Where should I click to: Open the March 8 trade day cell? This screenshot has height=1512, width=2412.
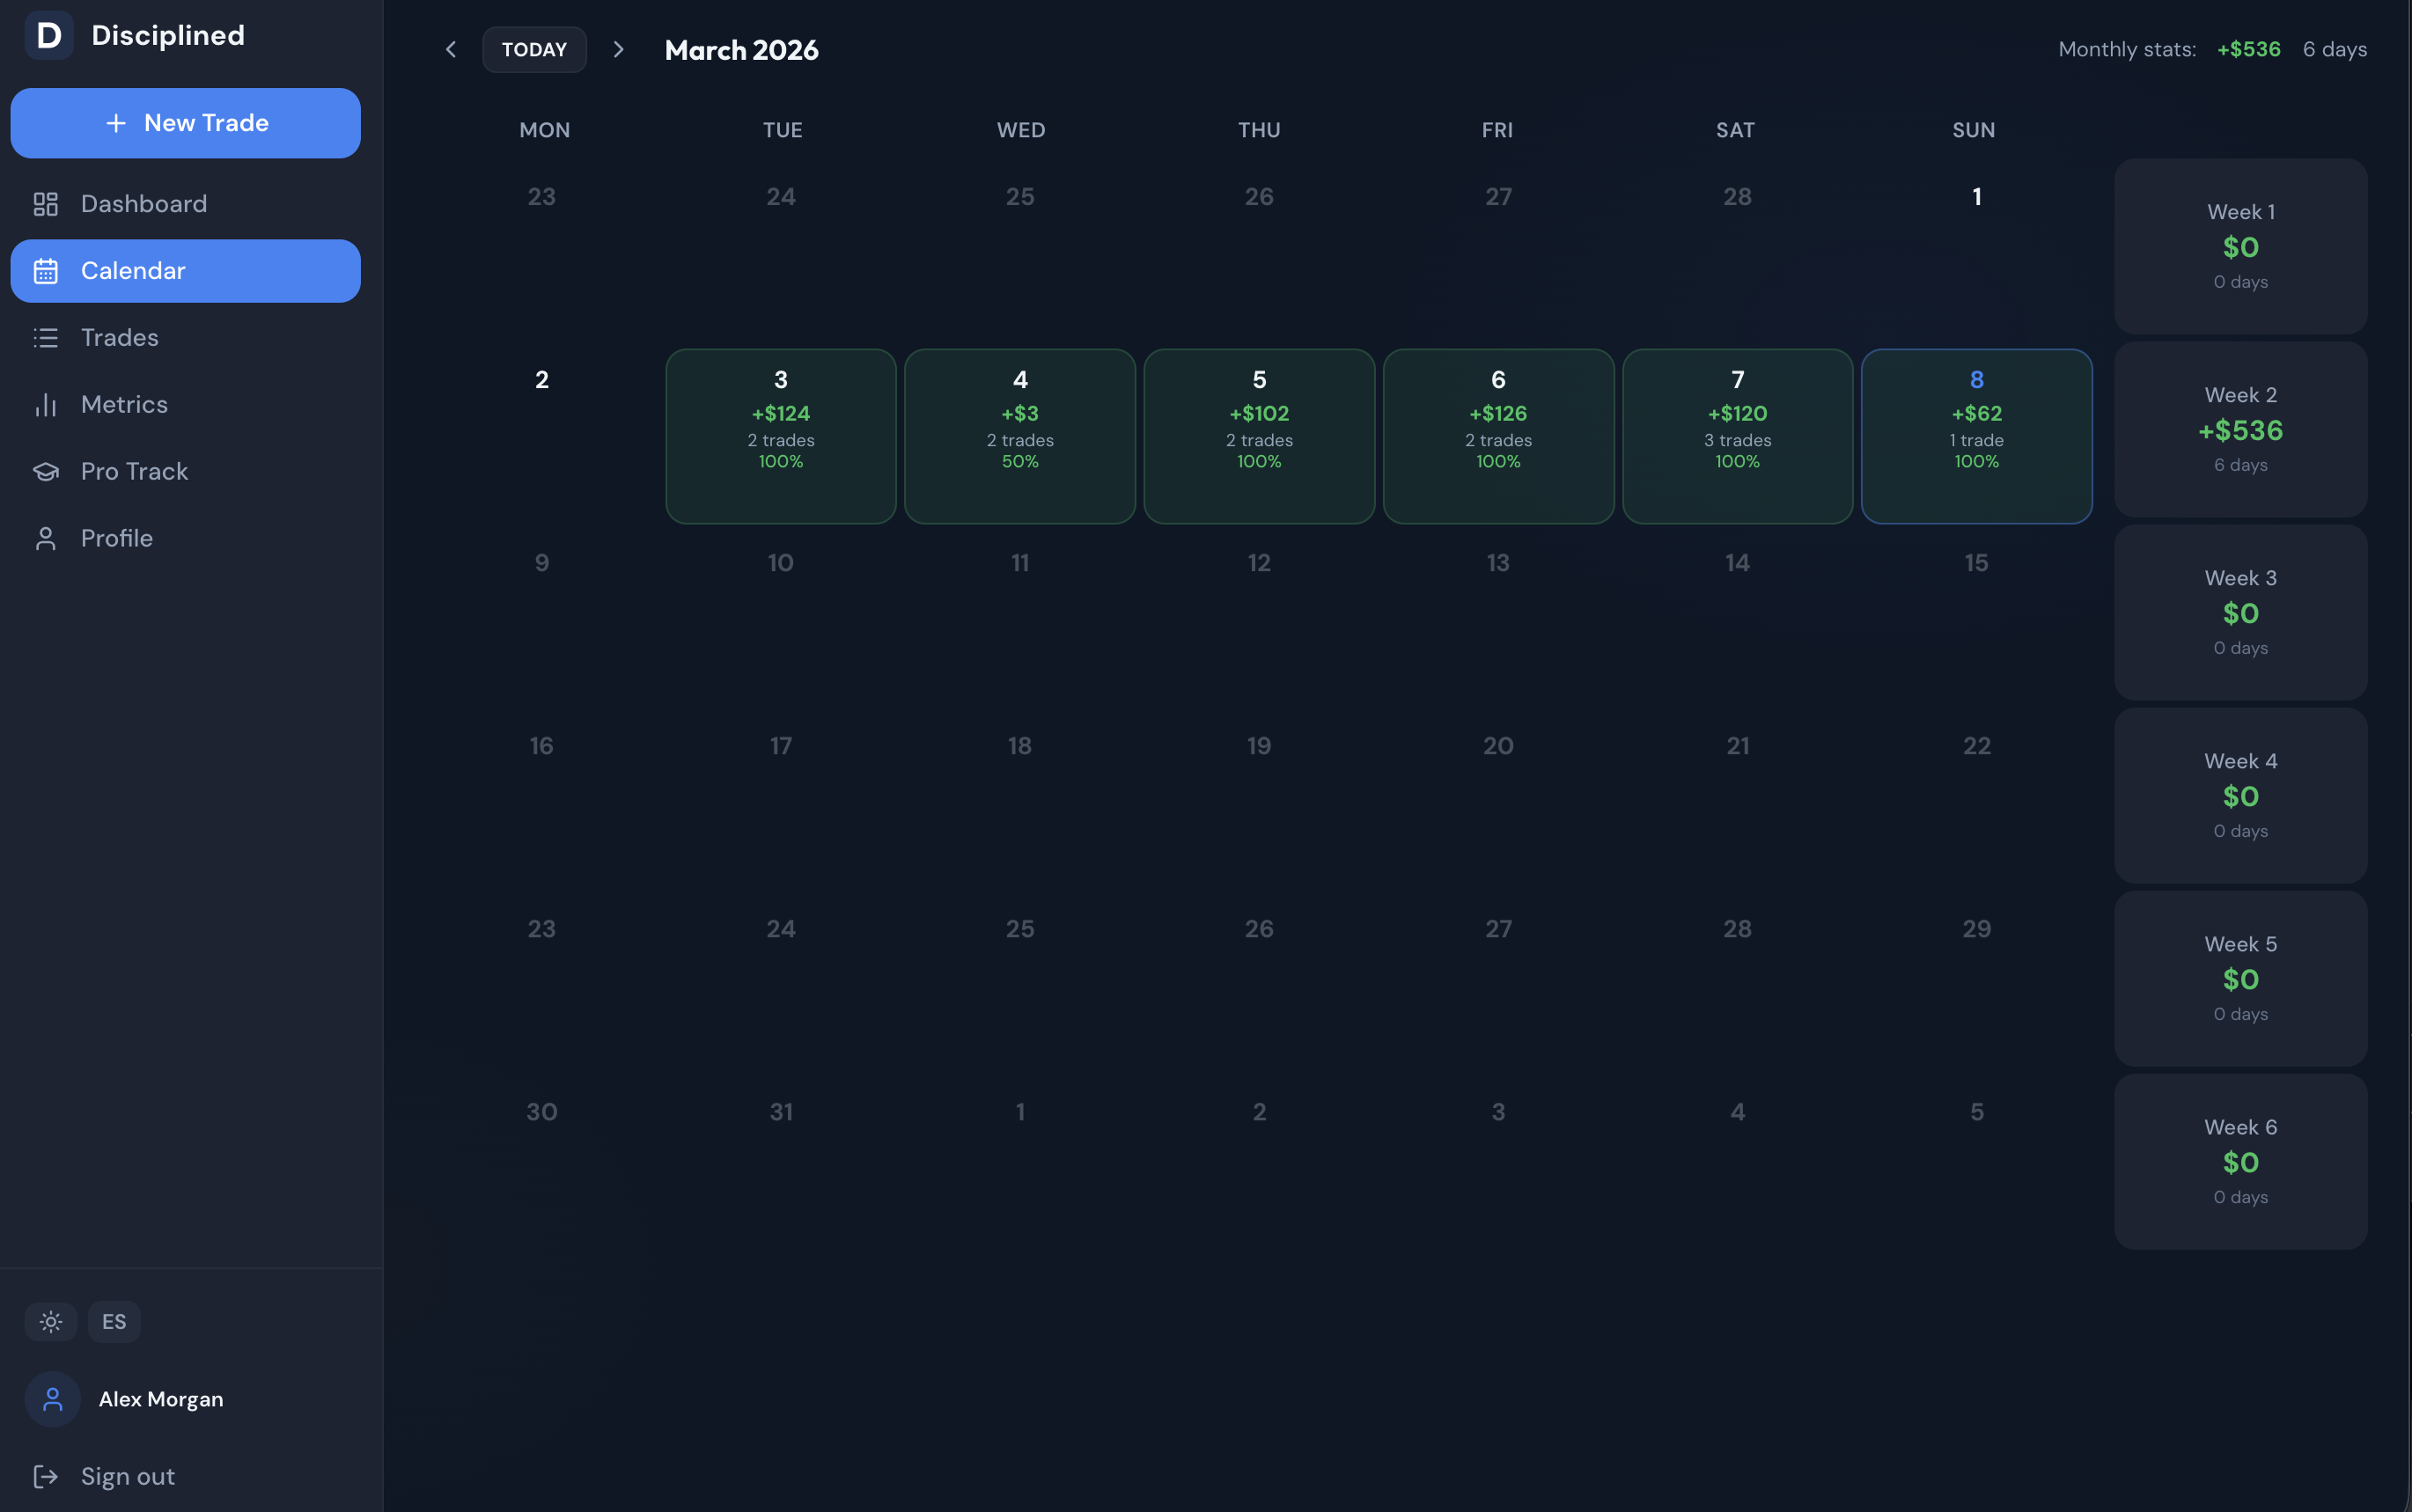[1975, 435]
